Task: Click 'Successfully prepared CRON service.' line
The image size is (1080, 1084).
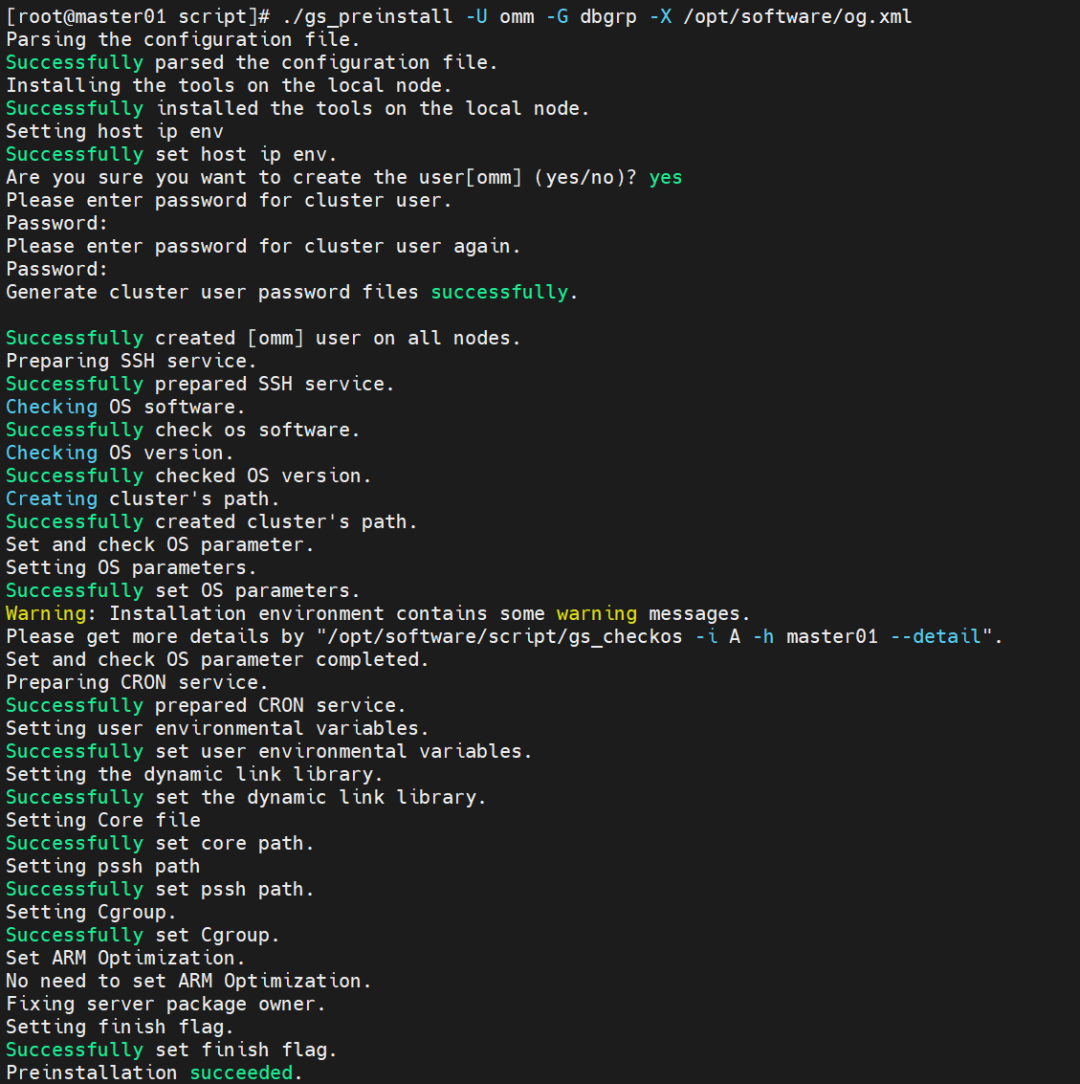Action: (x=205, y=705)
